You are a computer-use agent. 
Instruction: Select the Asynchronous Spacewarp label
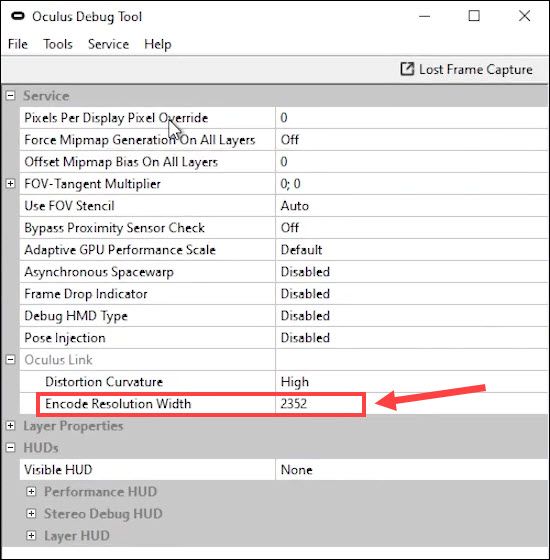point(99,272)
